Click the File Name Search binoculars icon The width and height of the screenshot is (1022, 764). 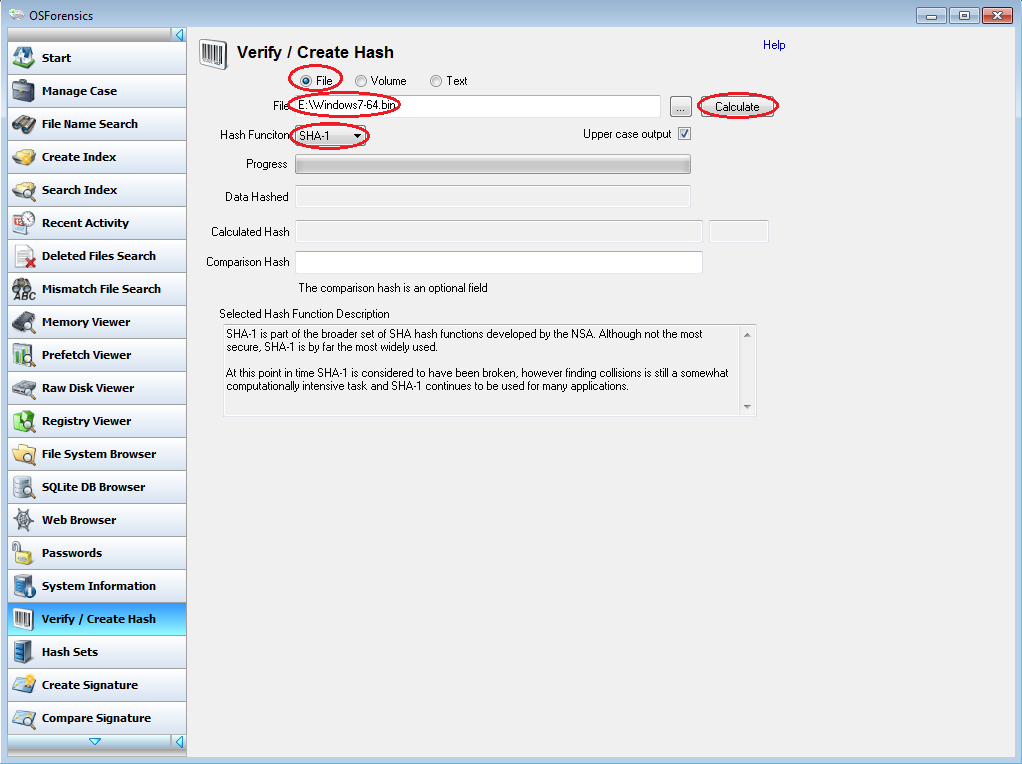24,124
